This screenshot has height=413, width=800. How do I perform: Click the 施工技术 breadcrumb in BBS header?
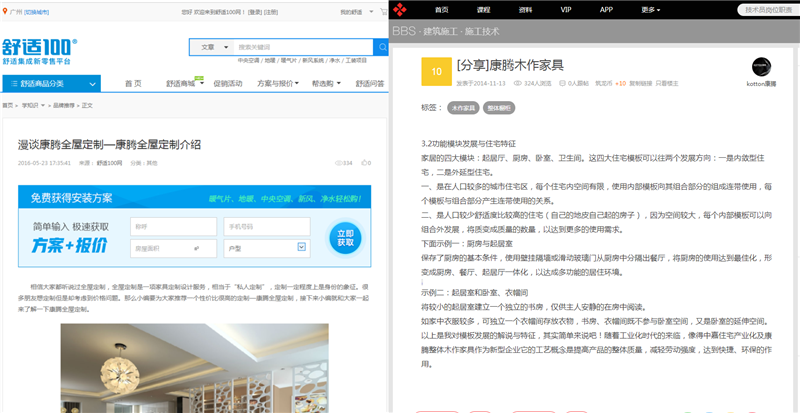tap(482, 31)
